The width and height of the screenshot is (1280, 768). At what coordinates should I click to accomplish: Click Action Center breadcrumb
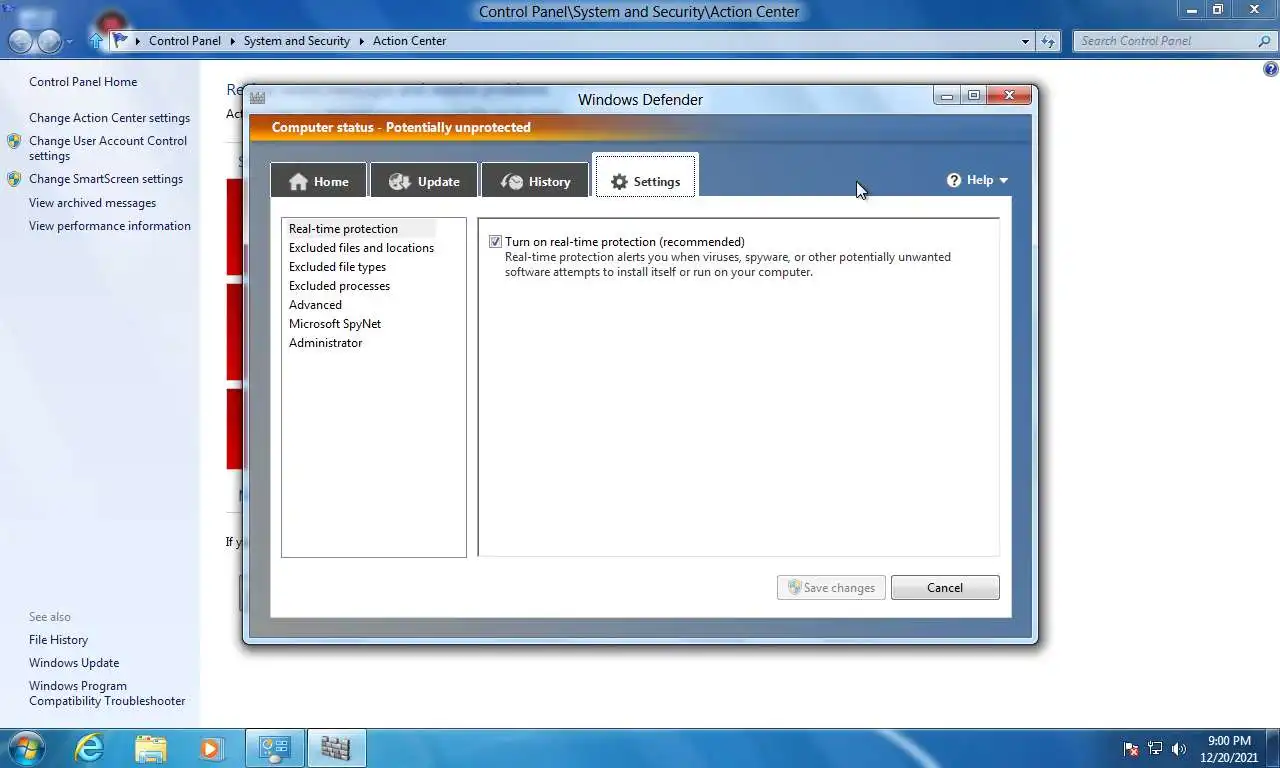tap(409, 41)
